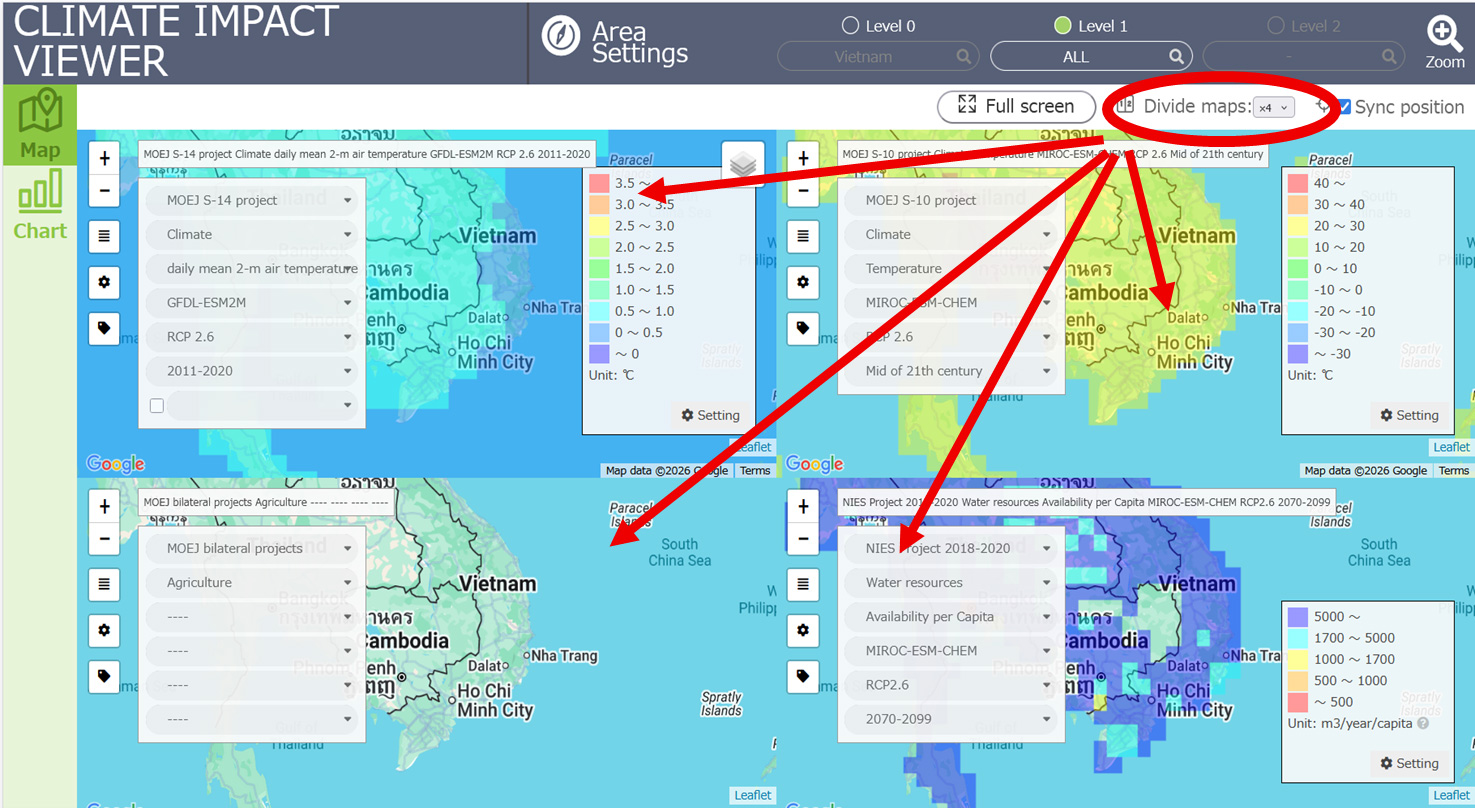Click the list icon on bottom-left map
This screenshot has width=1475, height=808.
tap(104, 584)
